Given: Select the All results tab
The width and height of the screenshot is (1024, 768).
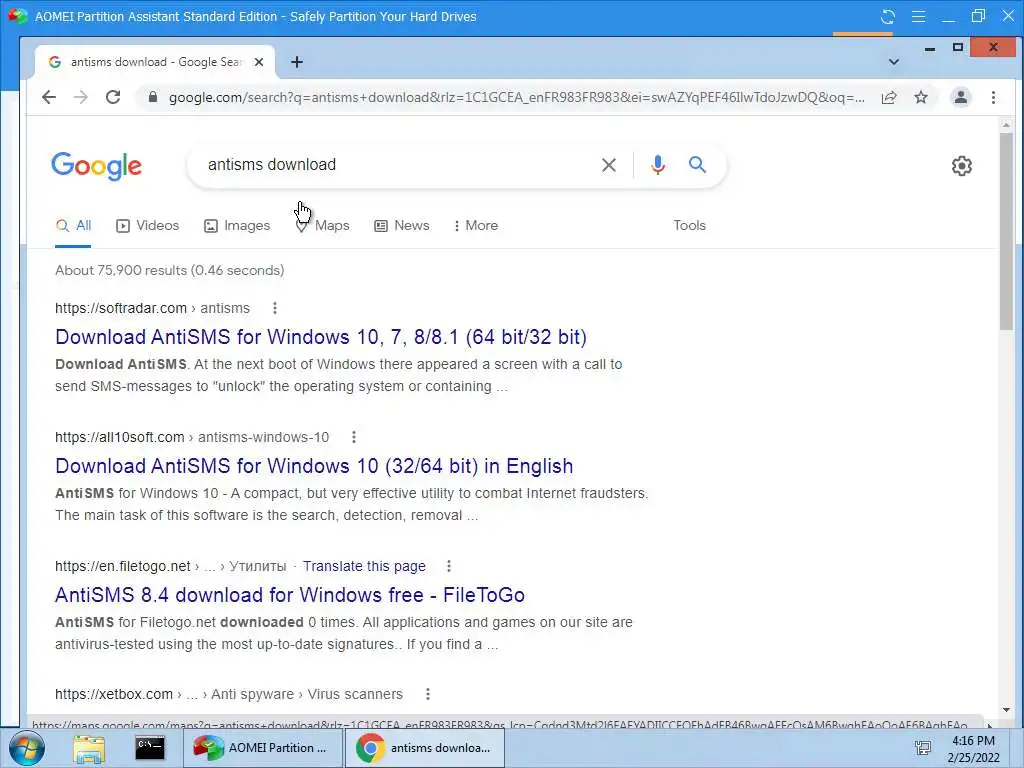Looking at the screenshot, I should click(x=73, y=226).
